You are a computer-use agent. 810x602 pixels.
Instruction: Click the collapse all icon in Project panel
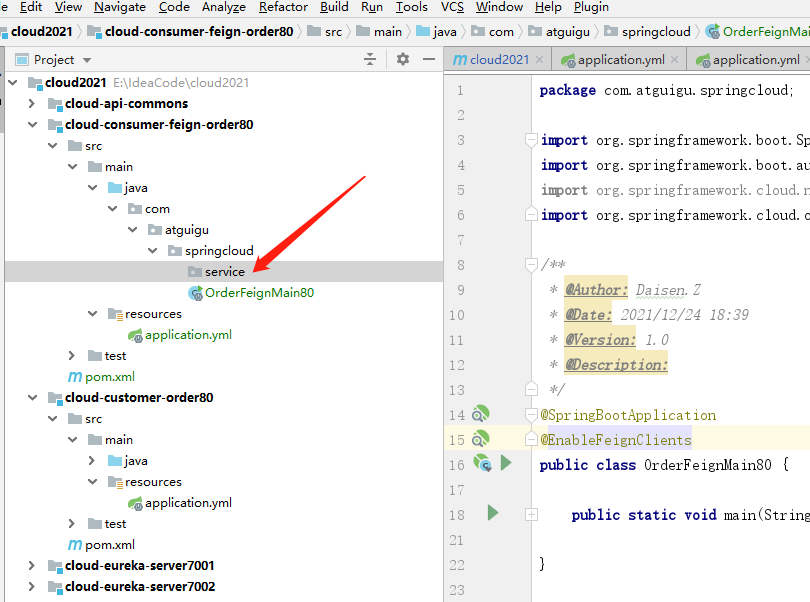coord(370,59)
